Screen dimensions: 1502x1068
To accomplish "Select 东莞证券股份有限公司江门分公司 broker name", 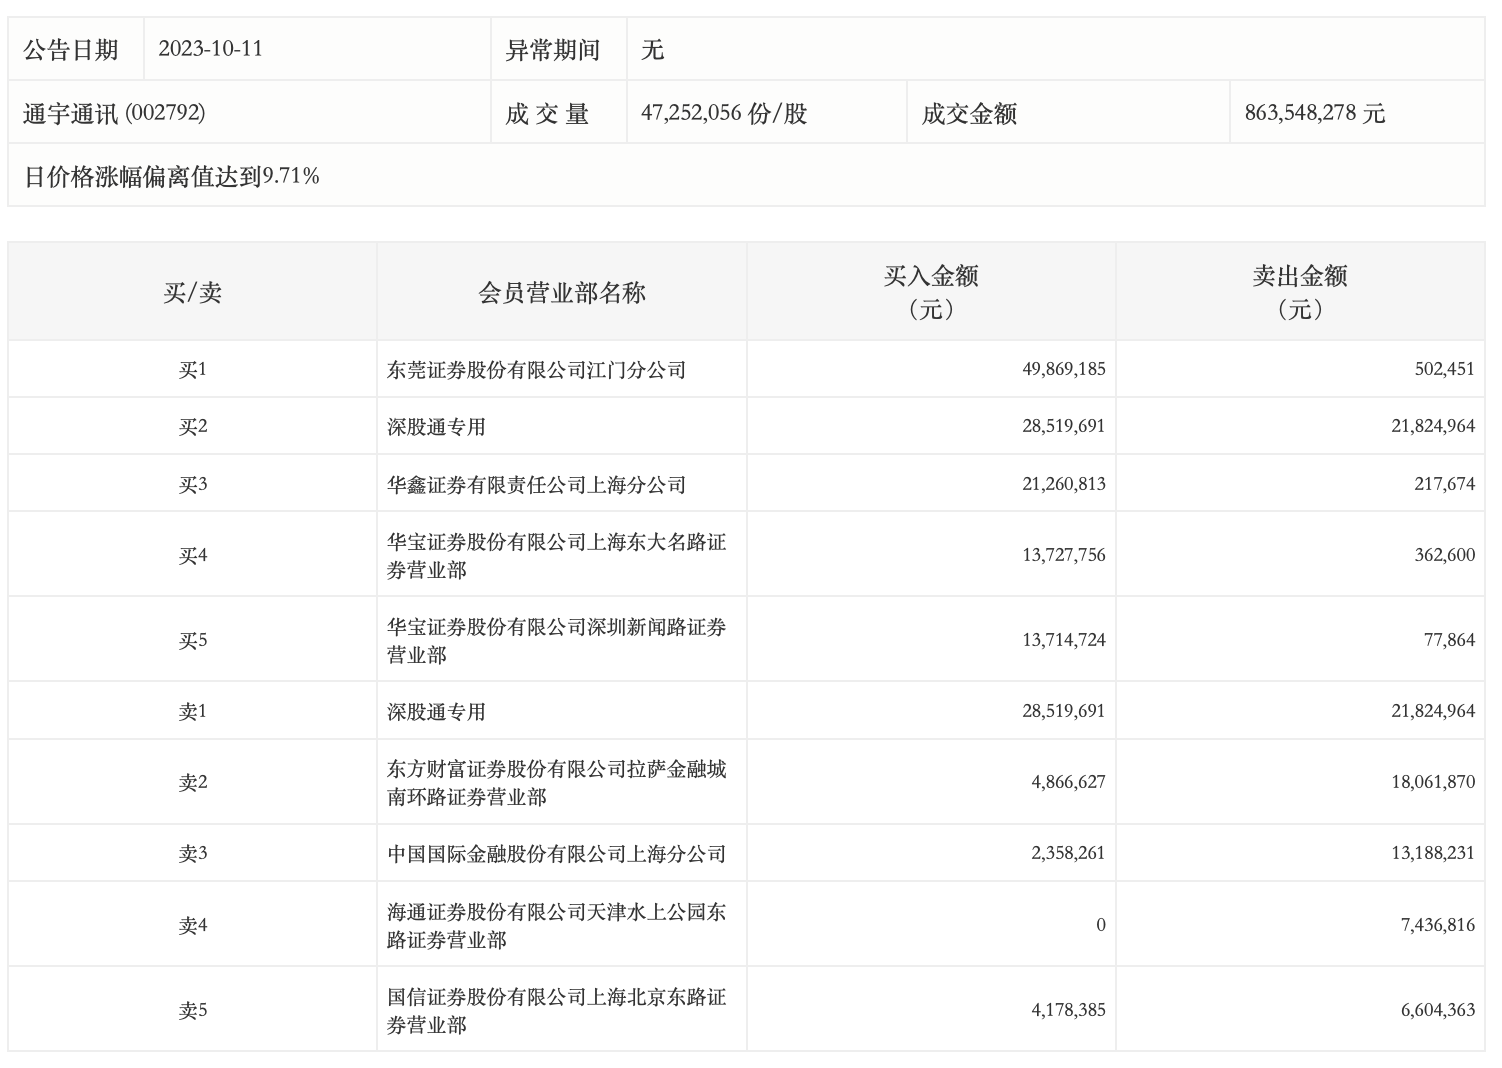I will click(x=536, y=369).
